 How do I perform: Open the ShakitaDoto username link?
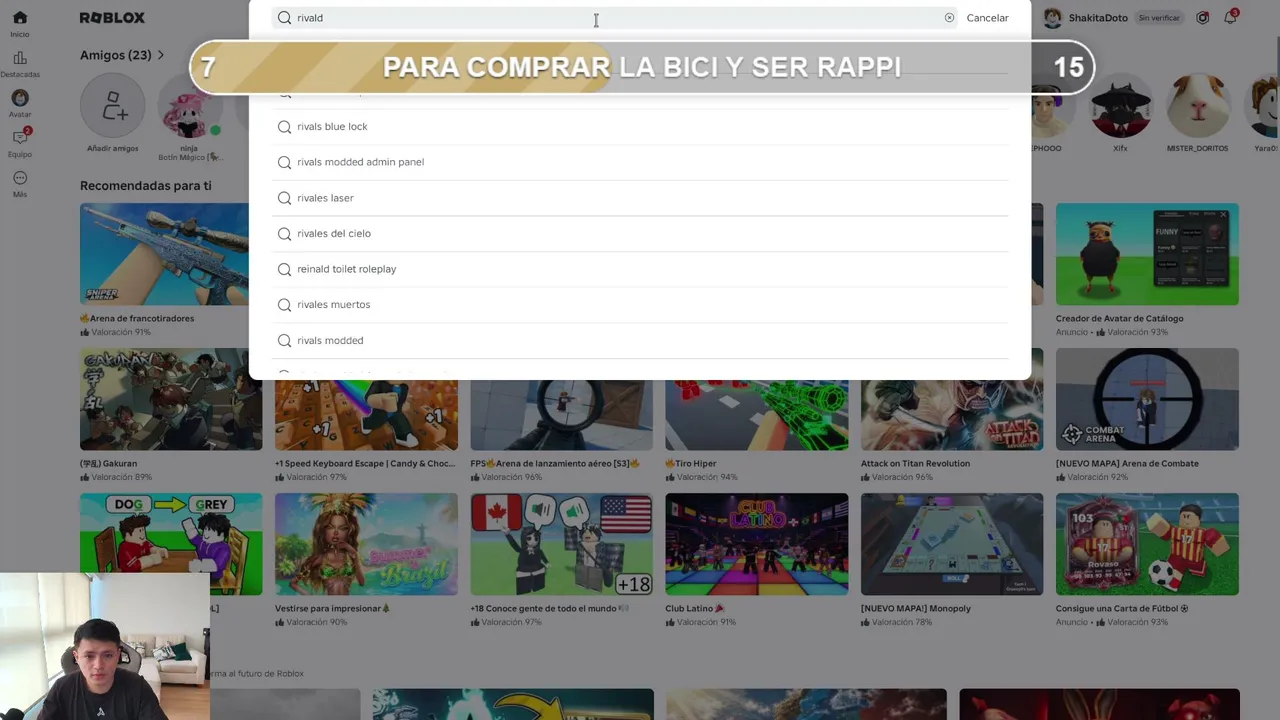click(1098, 18)
